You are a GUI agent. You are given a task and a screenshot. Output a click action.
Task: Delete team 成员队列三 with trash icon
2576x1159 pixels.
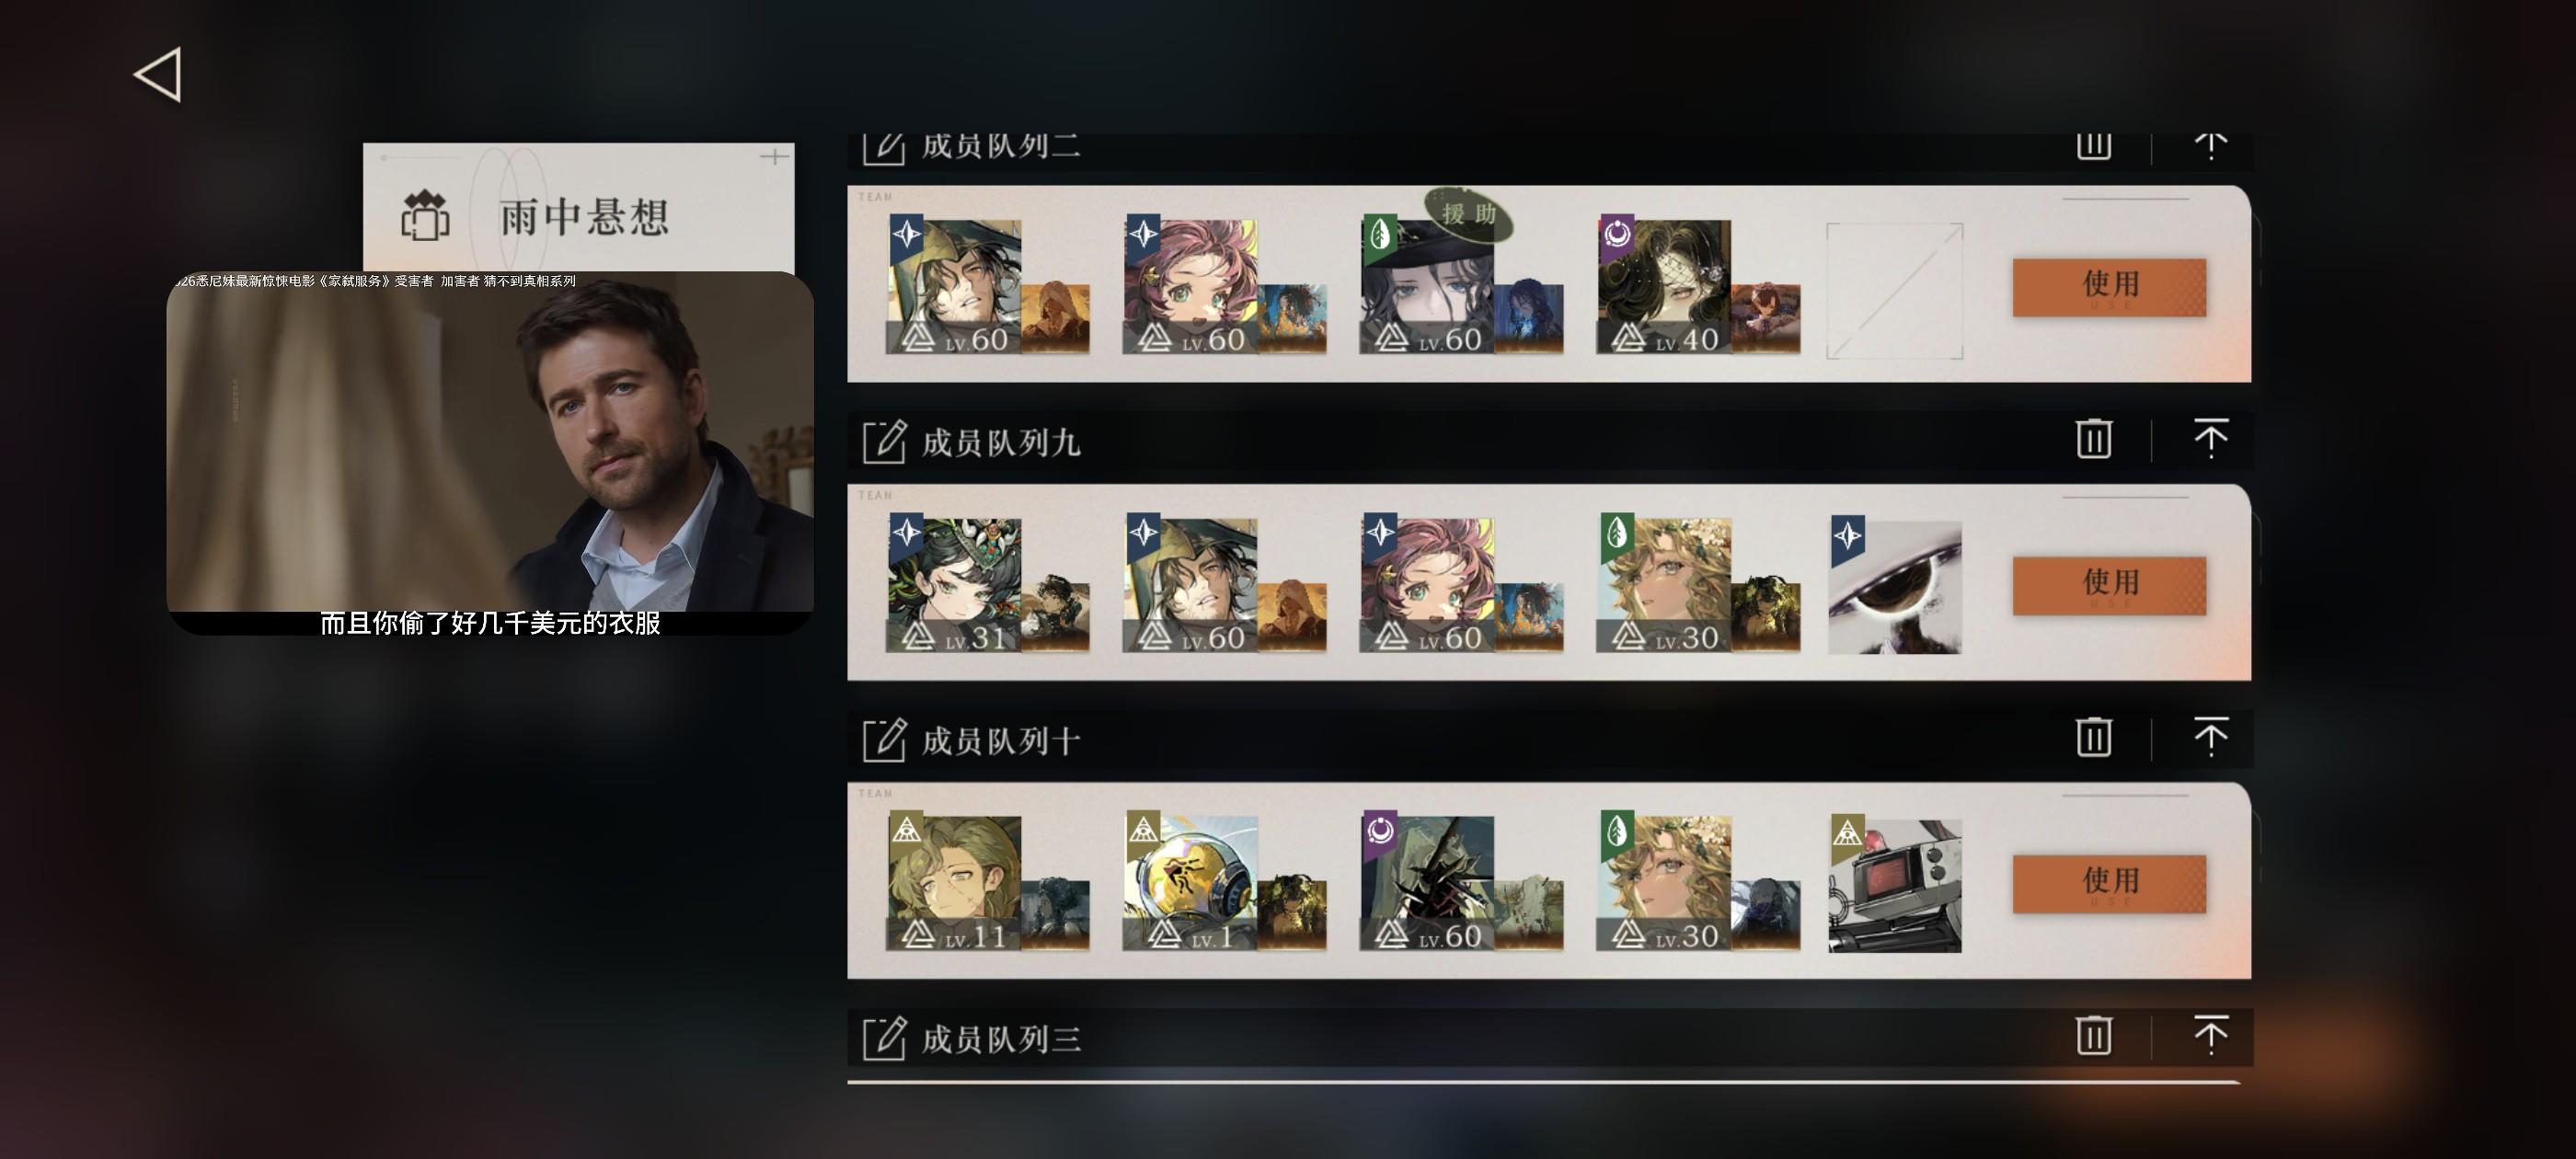coord(2093,1035)
